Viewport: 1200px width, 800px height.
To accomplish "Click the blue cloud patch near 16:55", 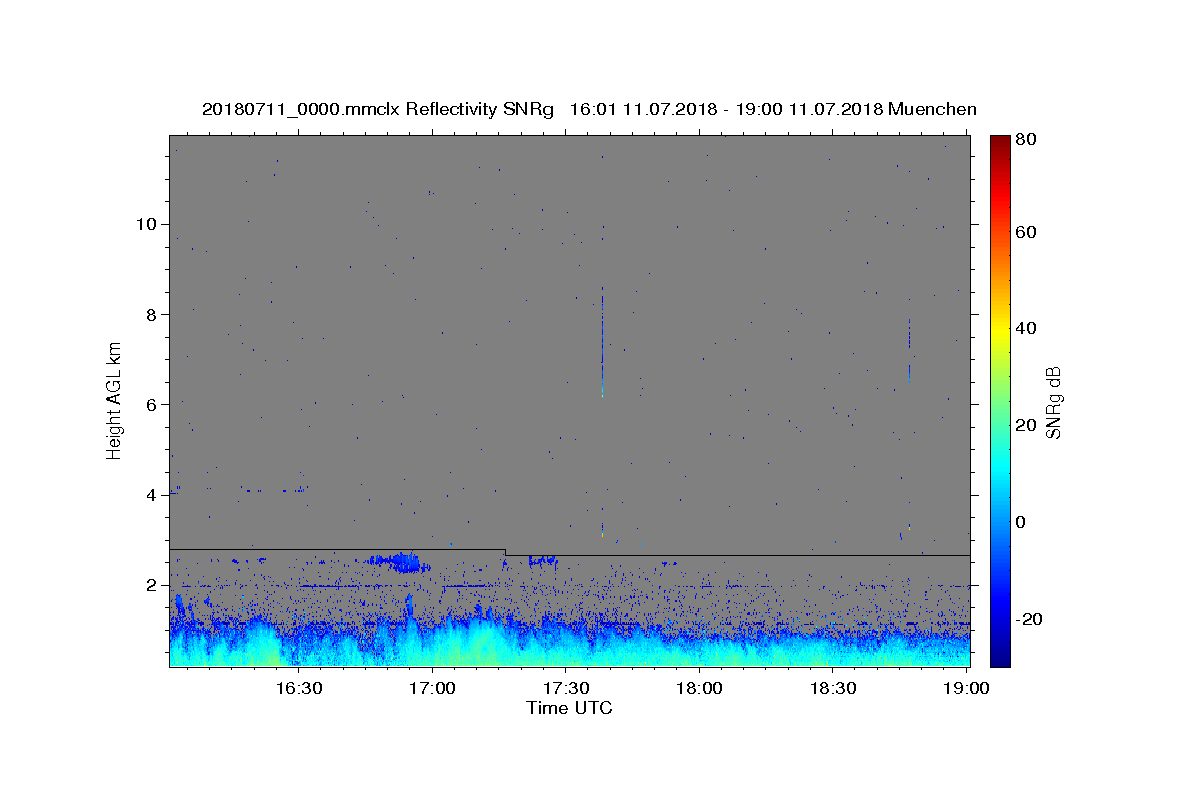I will point(400,561).
